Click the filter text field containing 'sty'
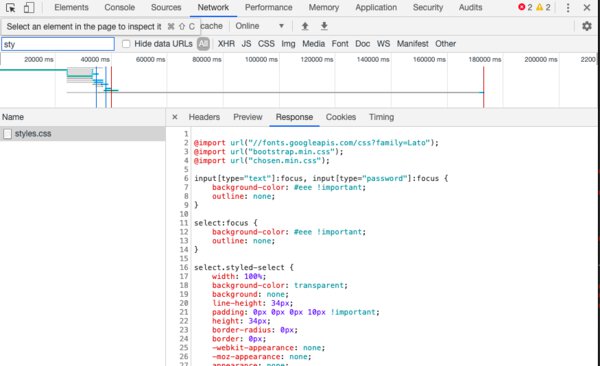The width and height of the screenshot is (600, 366). [58, 44]
